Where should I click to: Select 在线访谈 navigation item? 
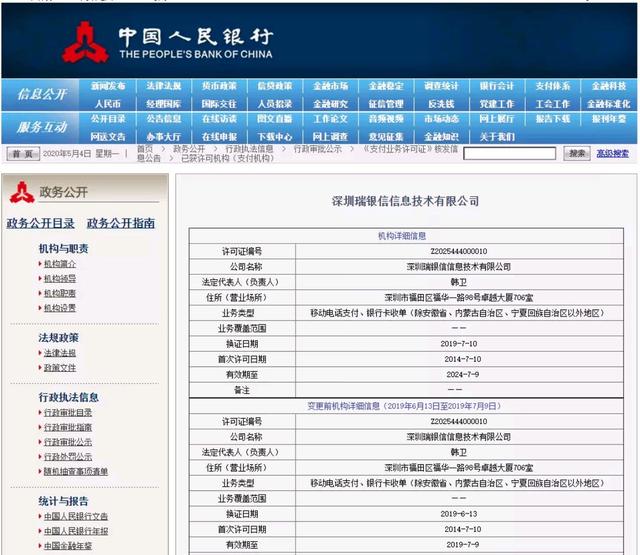(x=219, y=119)
